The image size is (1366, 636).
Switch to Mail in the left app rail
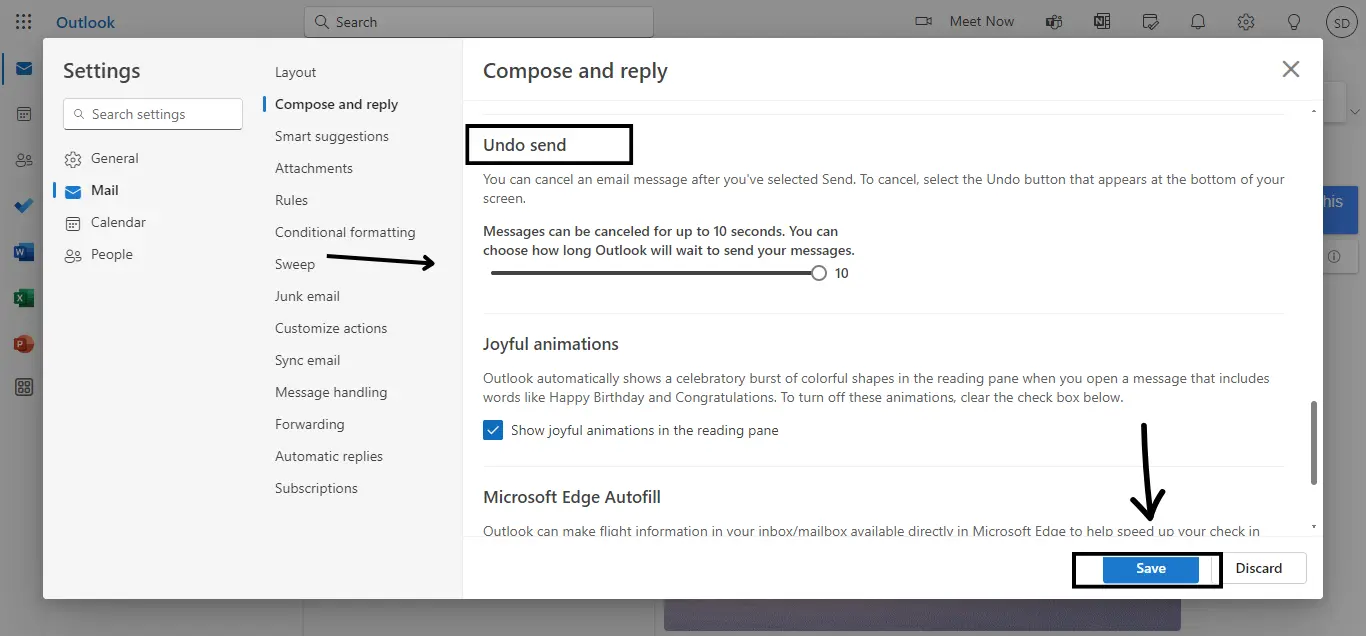tap(24, 69)
